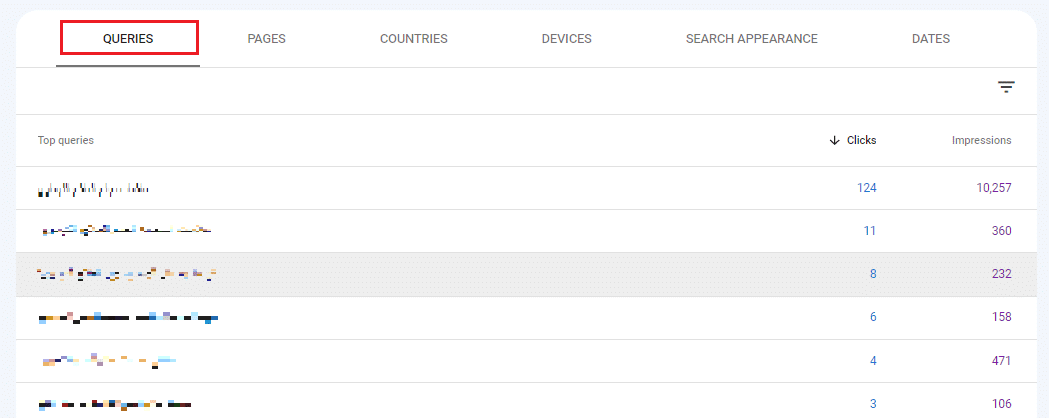Screen dimensions: 1049x418
Task: Open the Pages tab
Action: point(266,39)
